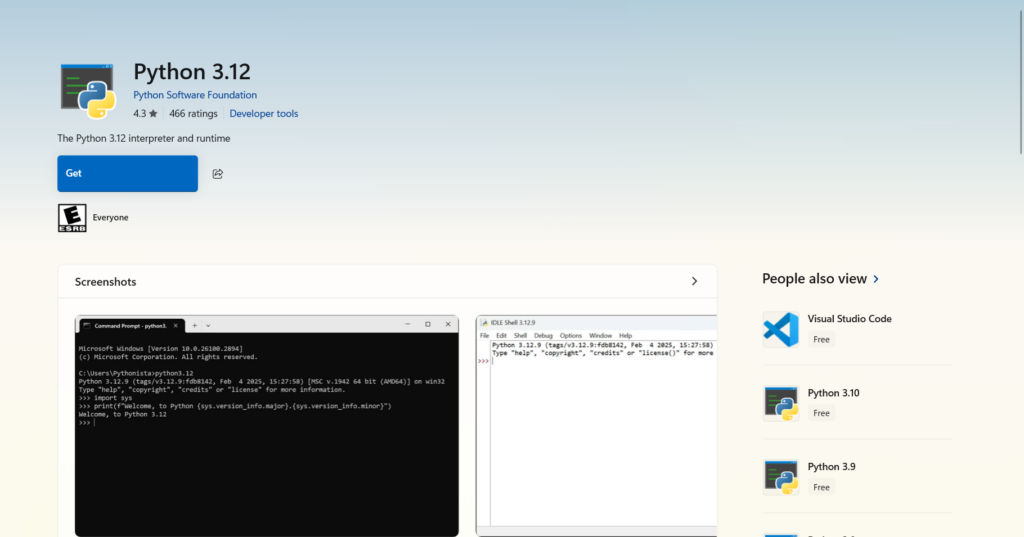
Task: Open the Developer tools category link
Action: tap(263, 114)
